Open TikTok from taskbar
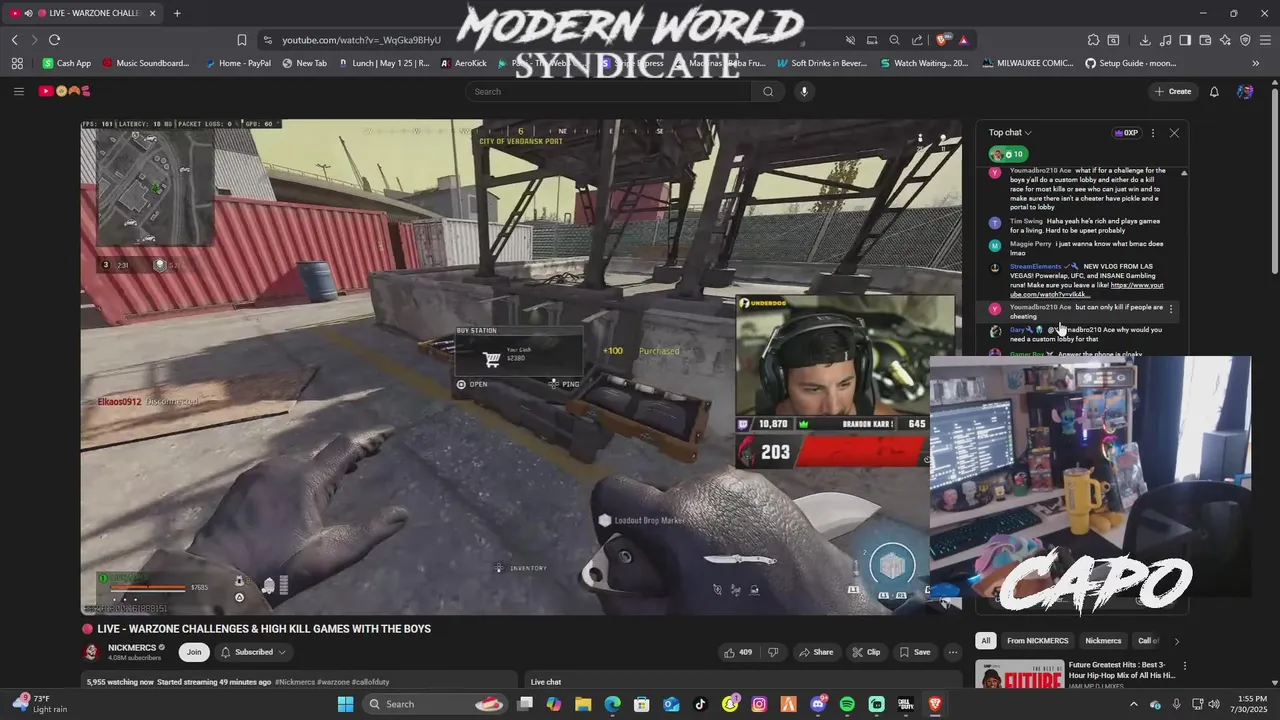This screenshot has width=1280, height=720. 700,704
